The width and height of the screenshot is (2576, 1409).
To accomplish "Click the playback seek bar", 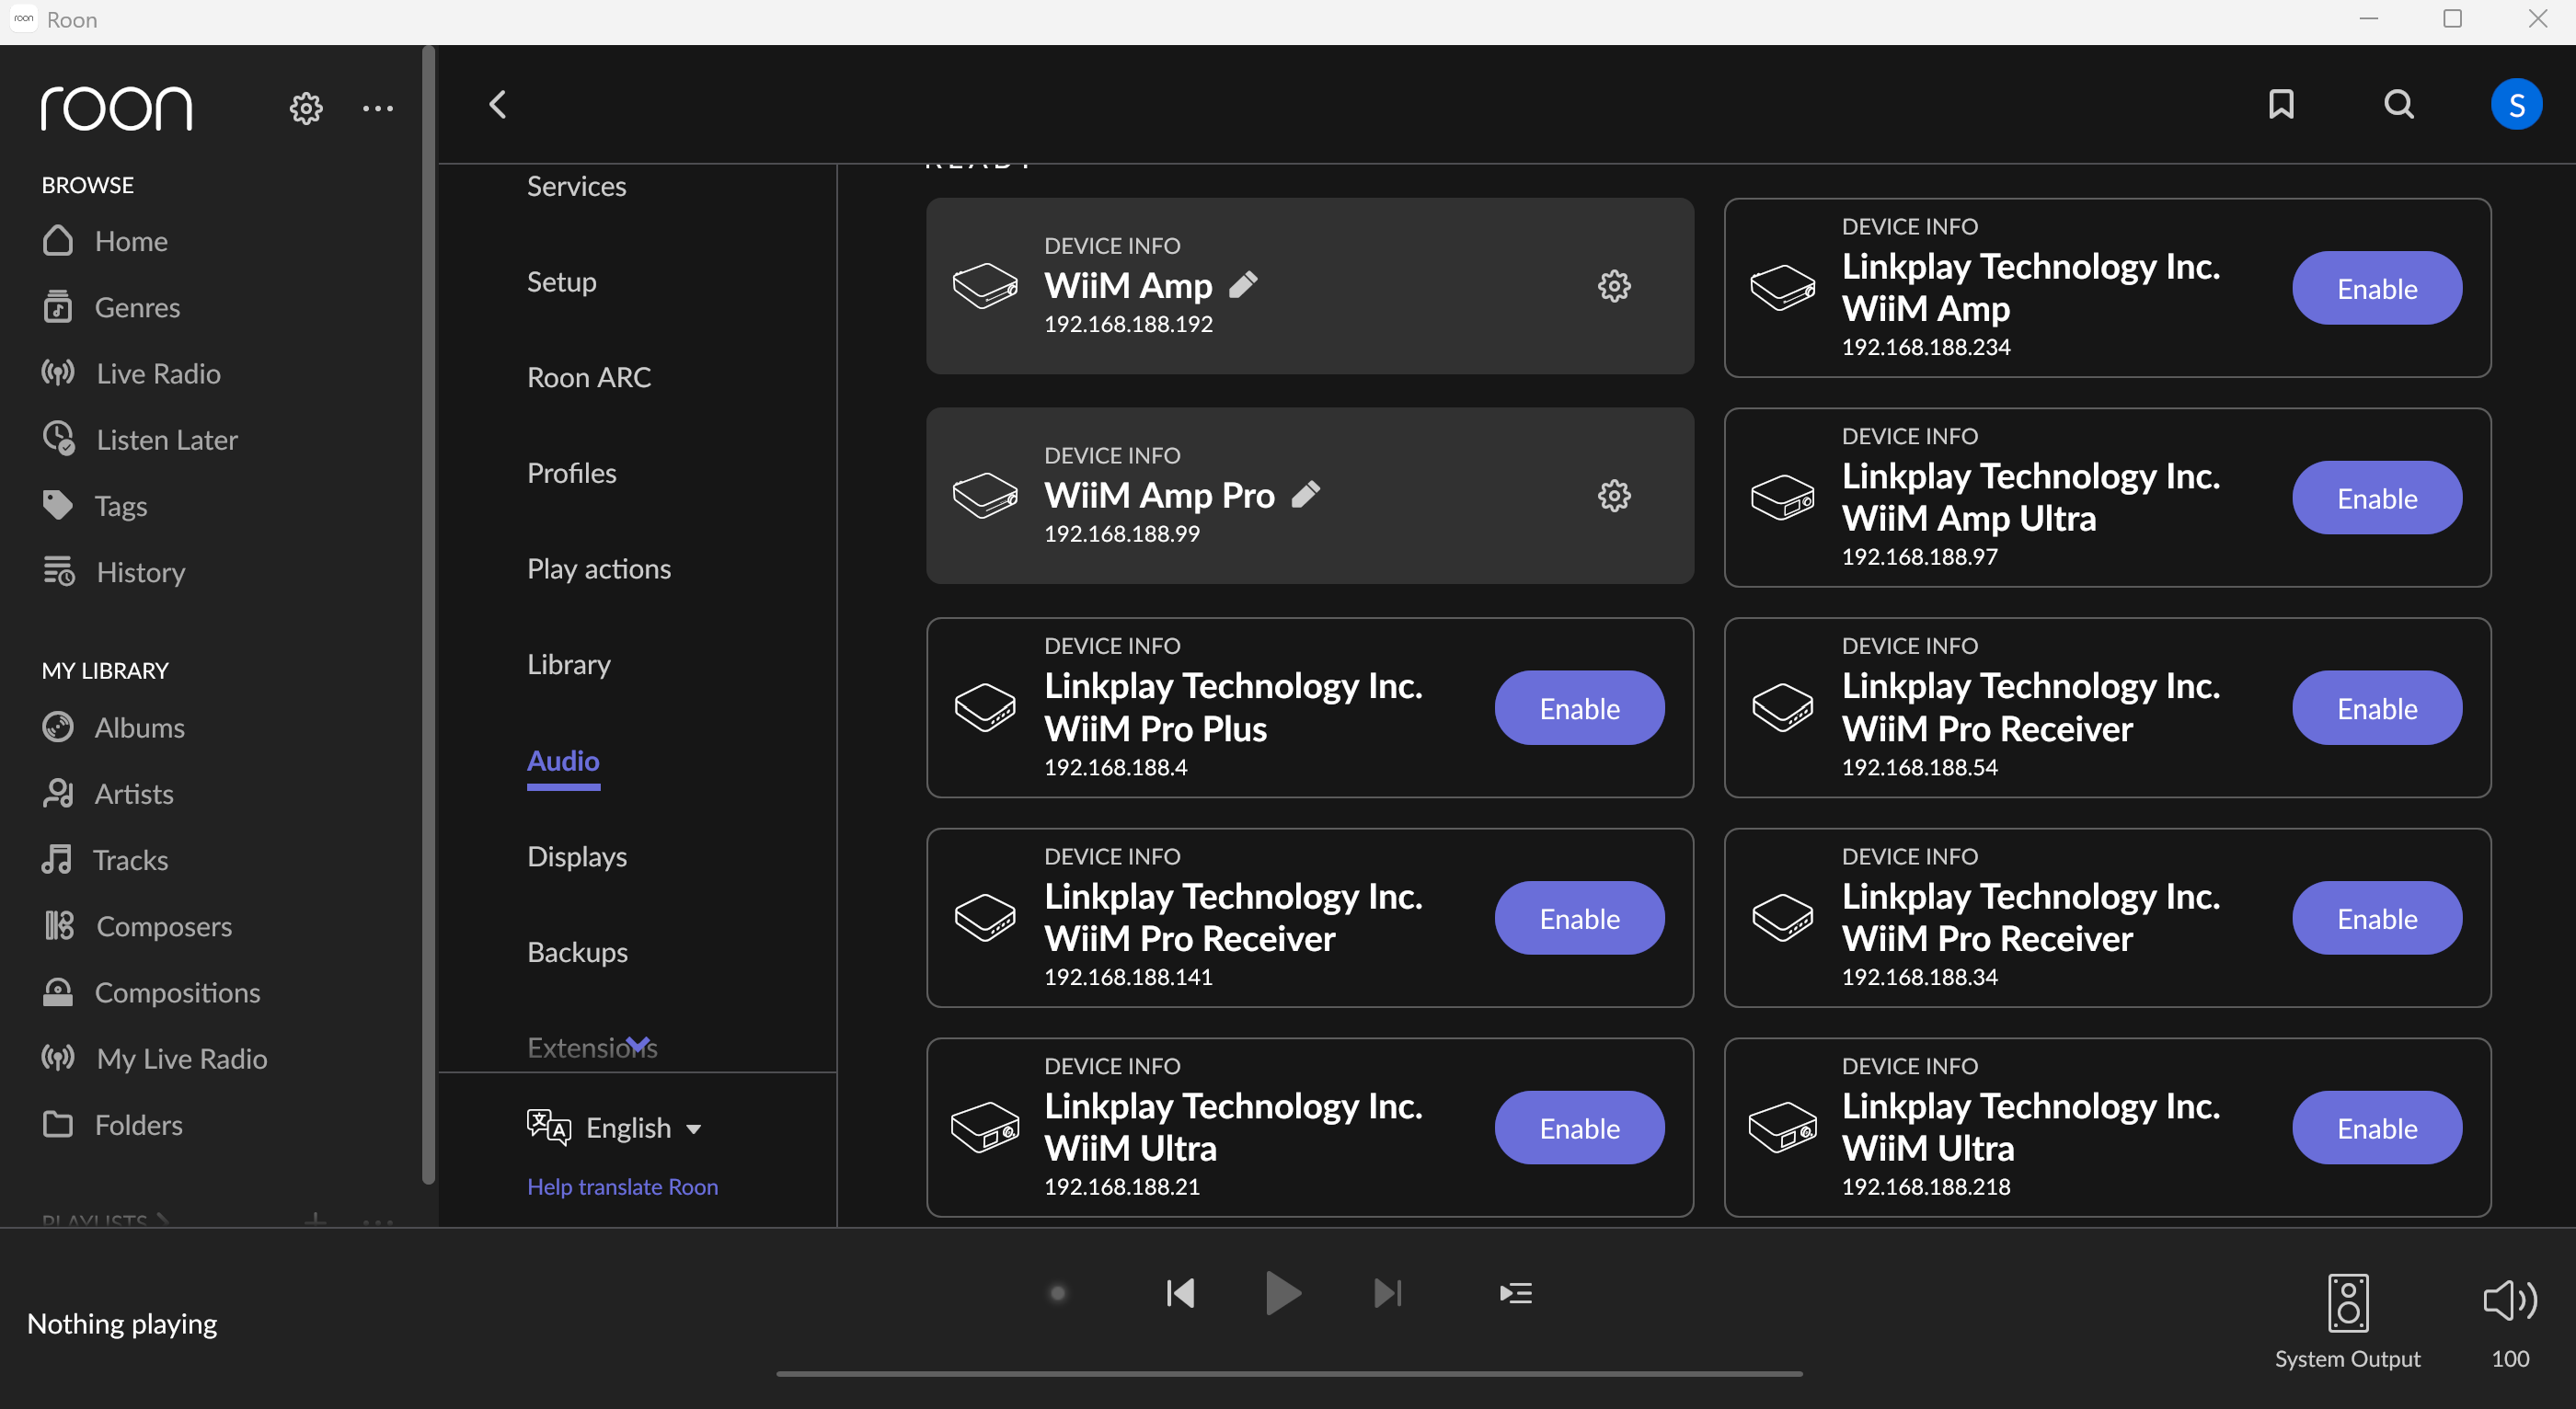I will [1289, 1374].
